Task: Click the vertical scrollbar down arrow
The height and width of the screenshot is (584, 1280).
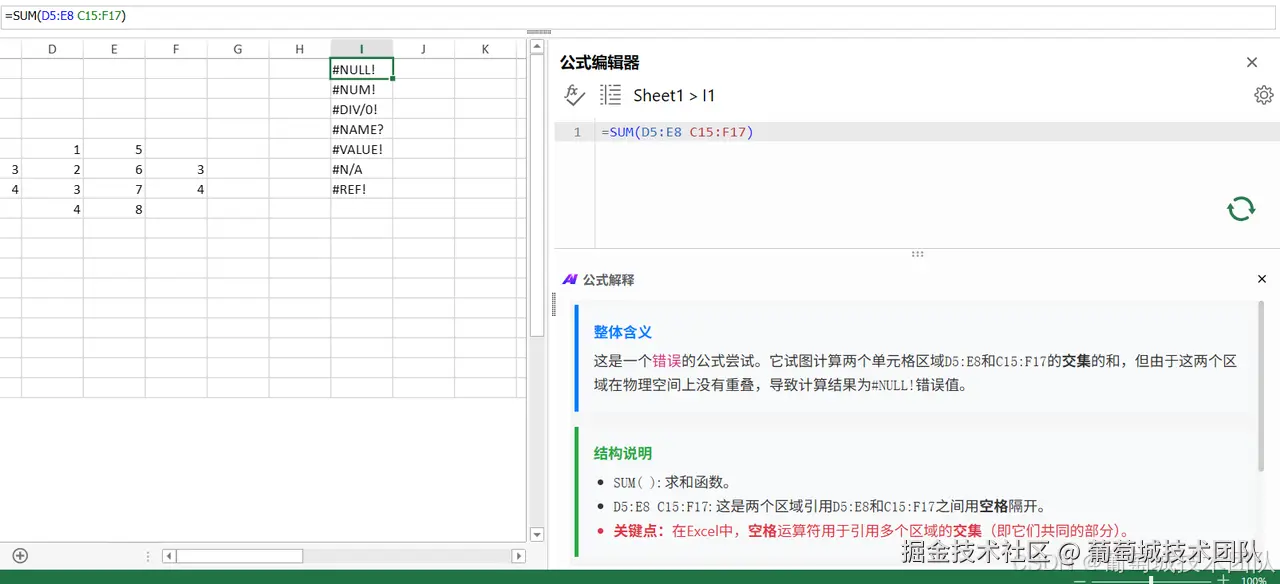Action: (x=537, y=535)
